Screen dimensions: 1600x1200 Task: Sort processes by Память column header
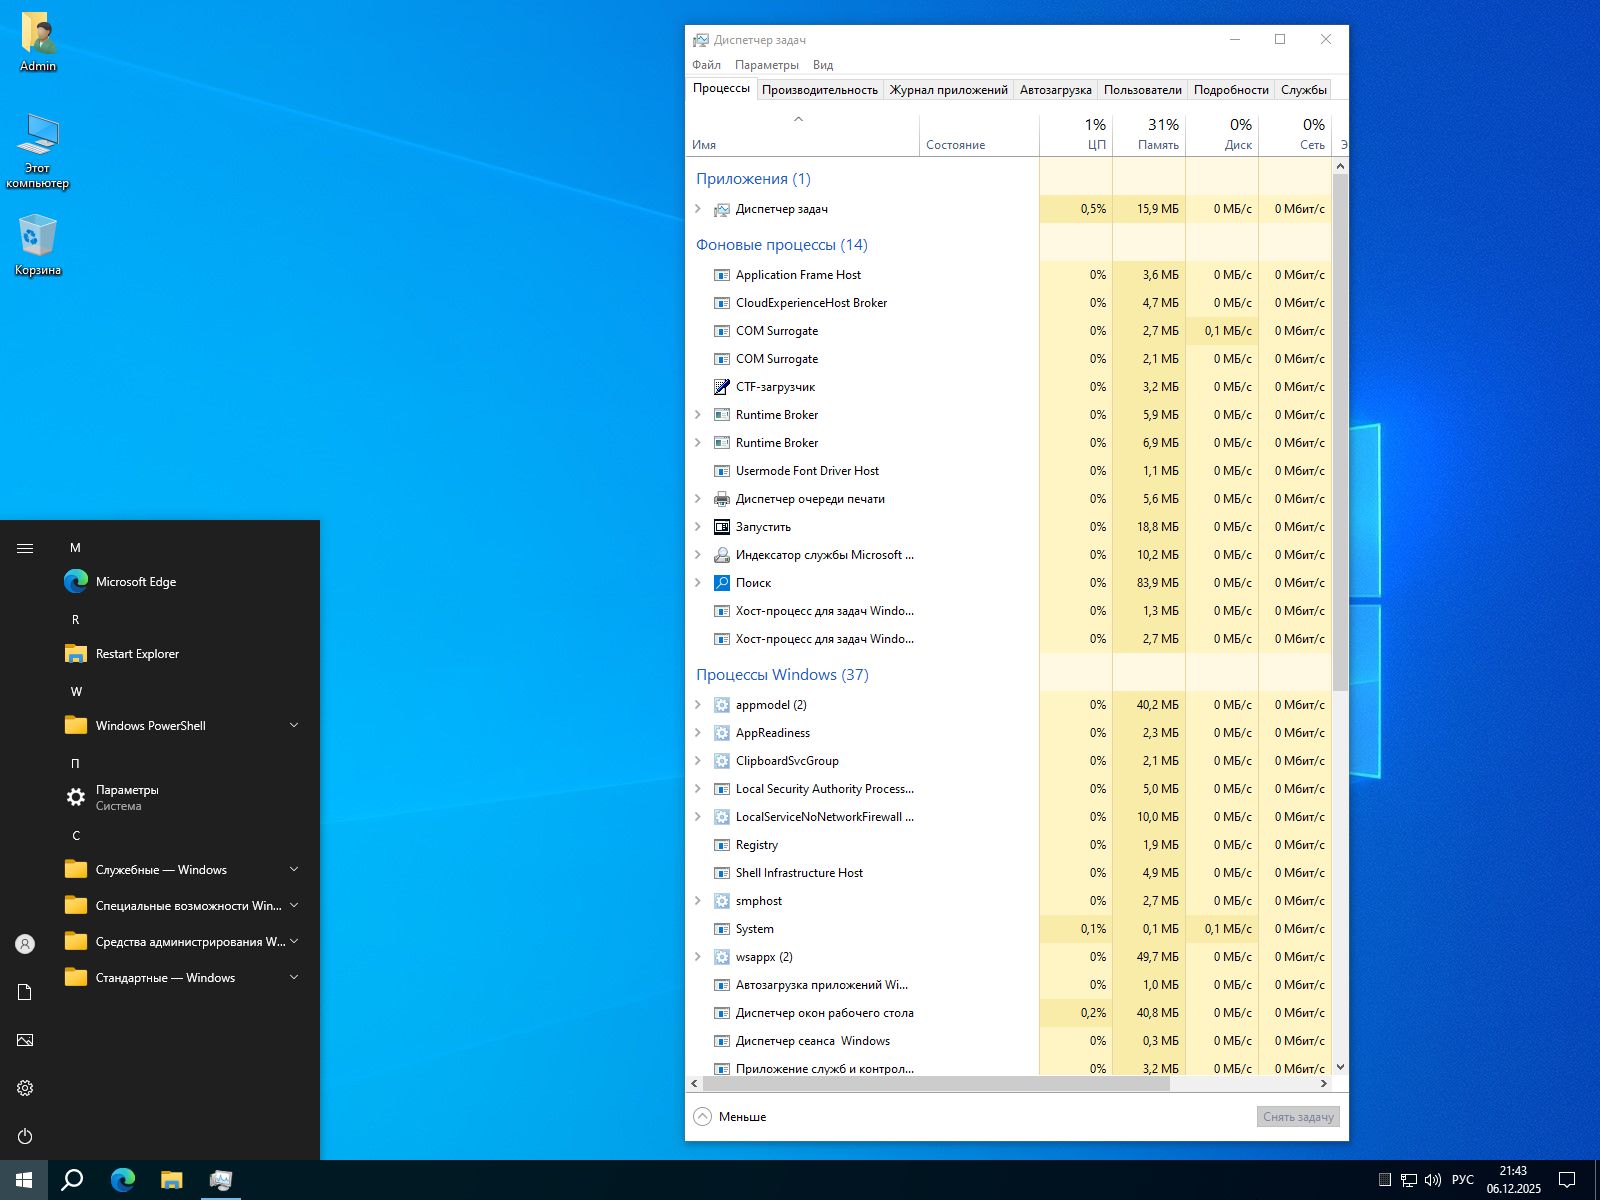tap(1149, 135)
